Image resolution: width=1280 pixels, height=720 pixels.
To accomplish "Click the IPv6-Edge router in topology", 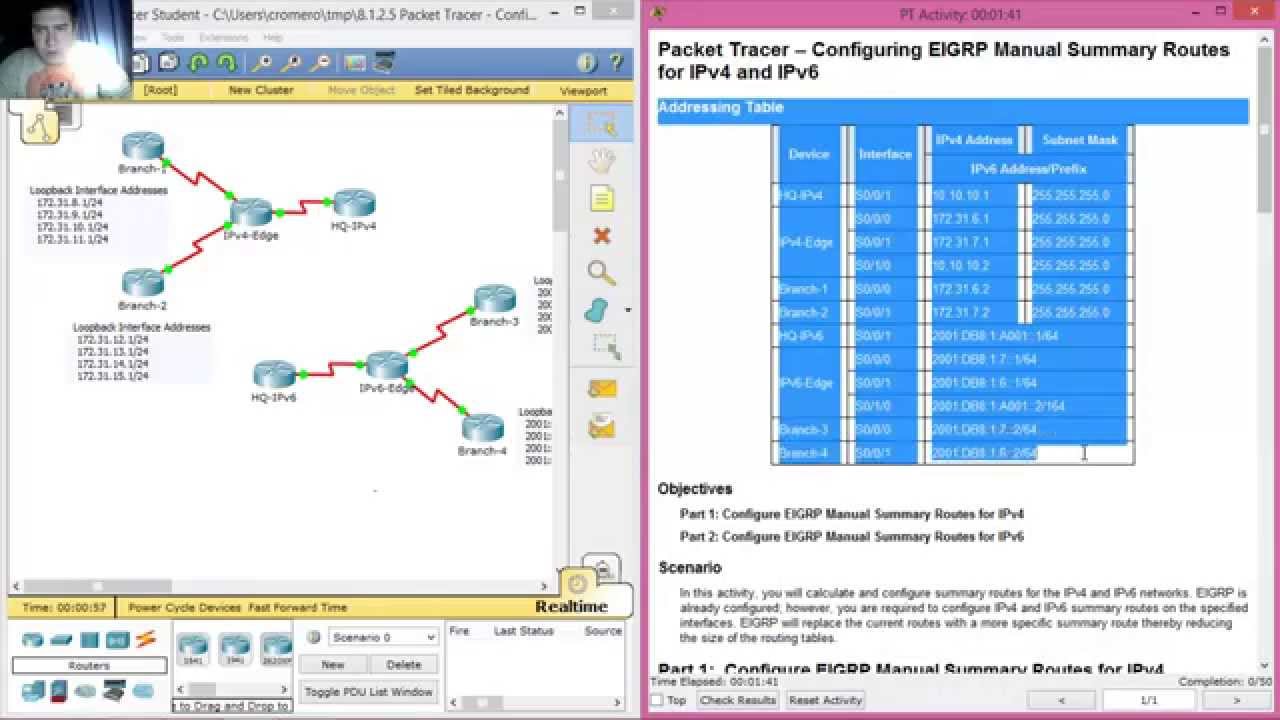I will point(386,365).
